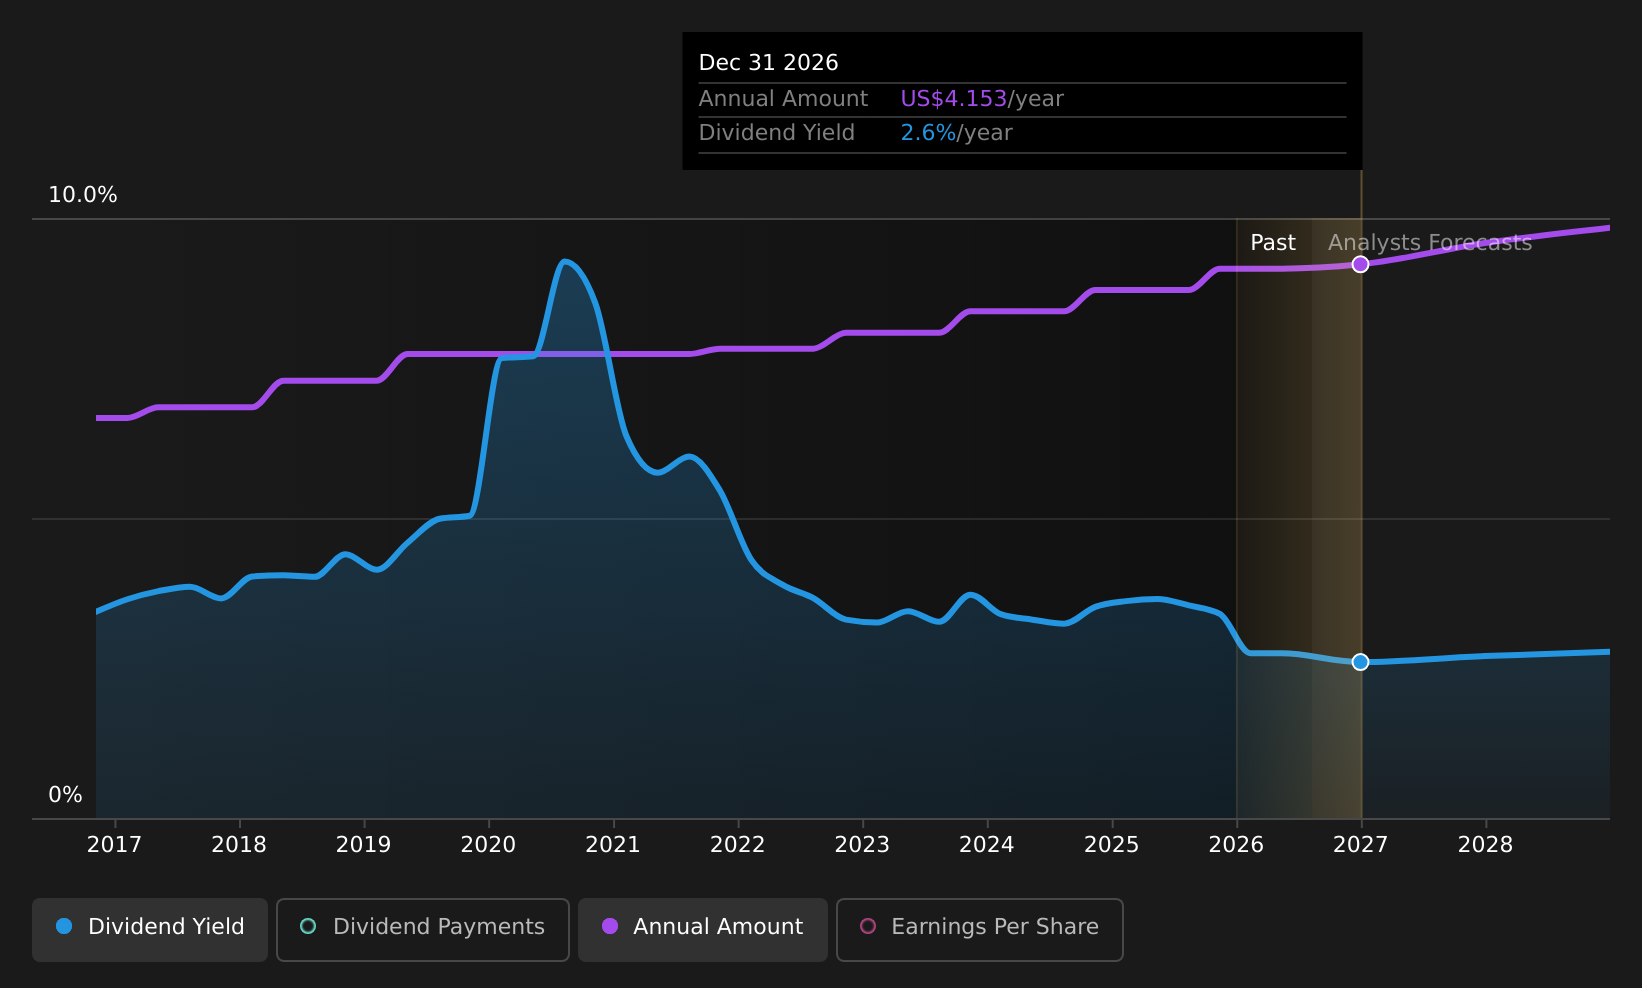Select the 2022 label on the x-axis
The width and height of the screenshot is (1642, 988).
click(738, 845)
